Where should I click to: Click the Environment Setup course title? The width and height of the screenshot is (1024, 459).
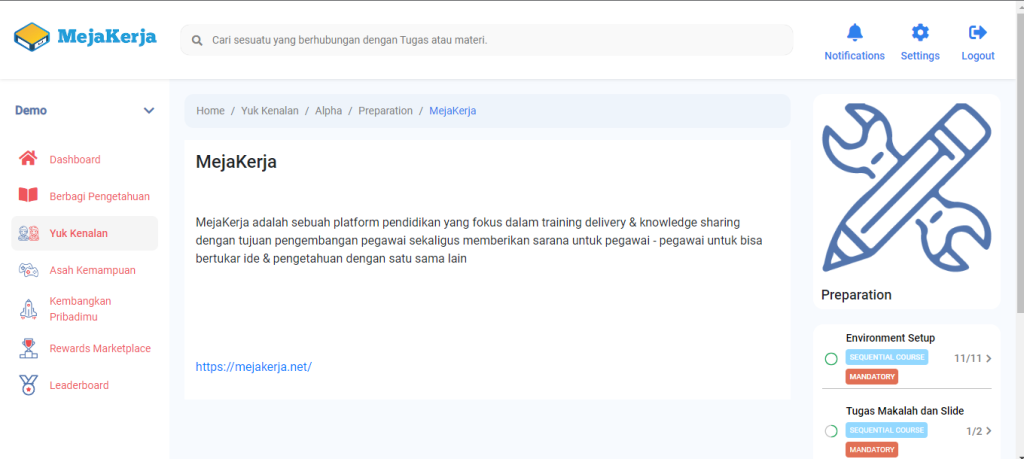(x=890, y=338)
